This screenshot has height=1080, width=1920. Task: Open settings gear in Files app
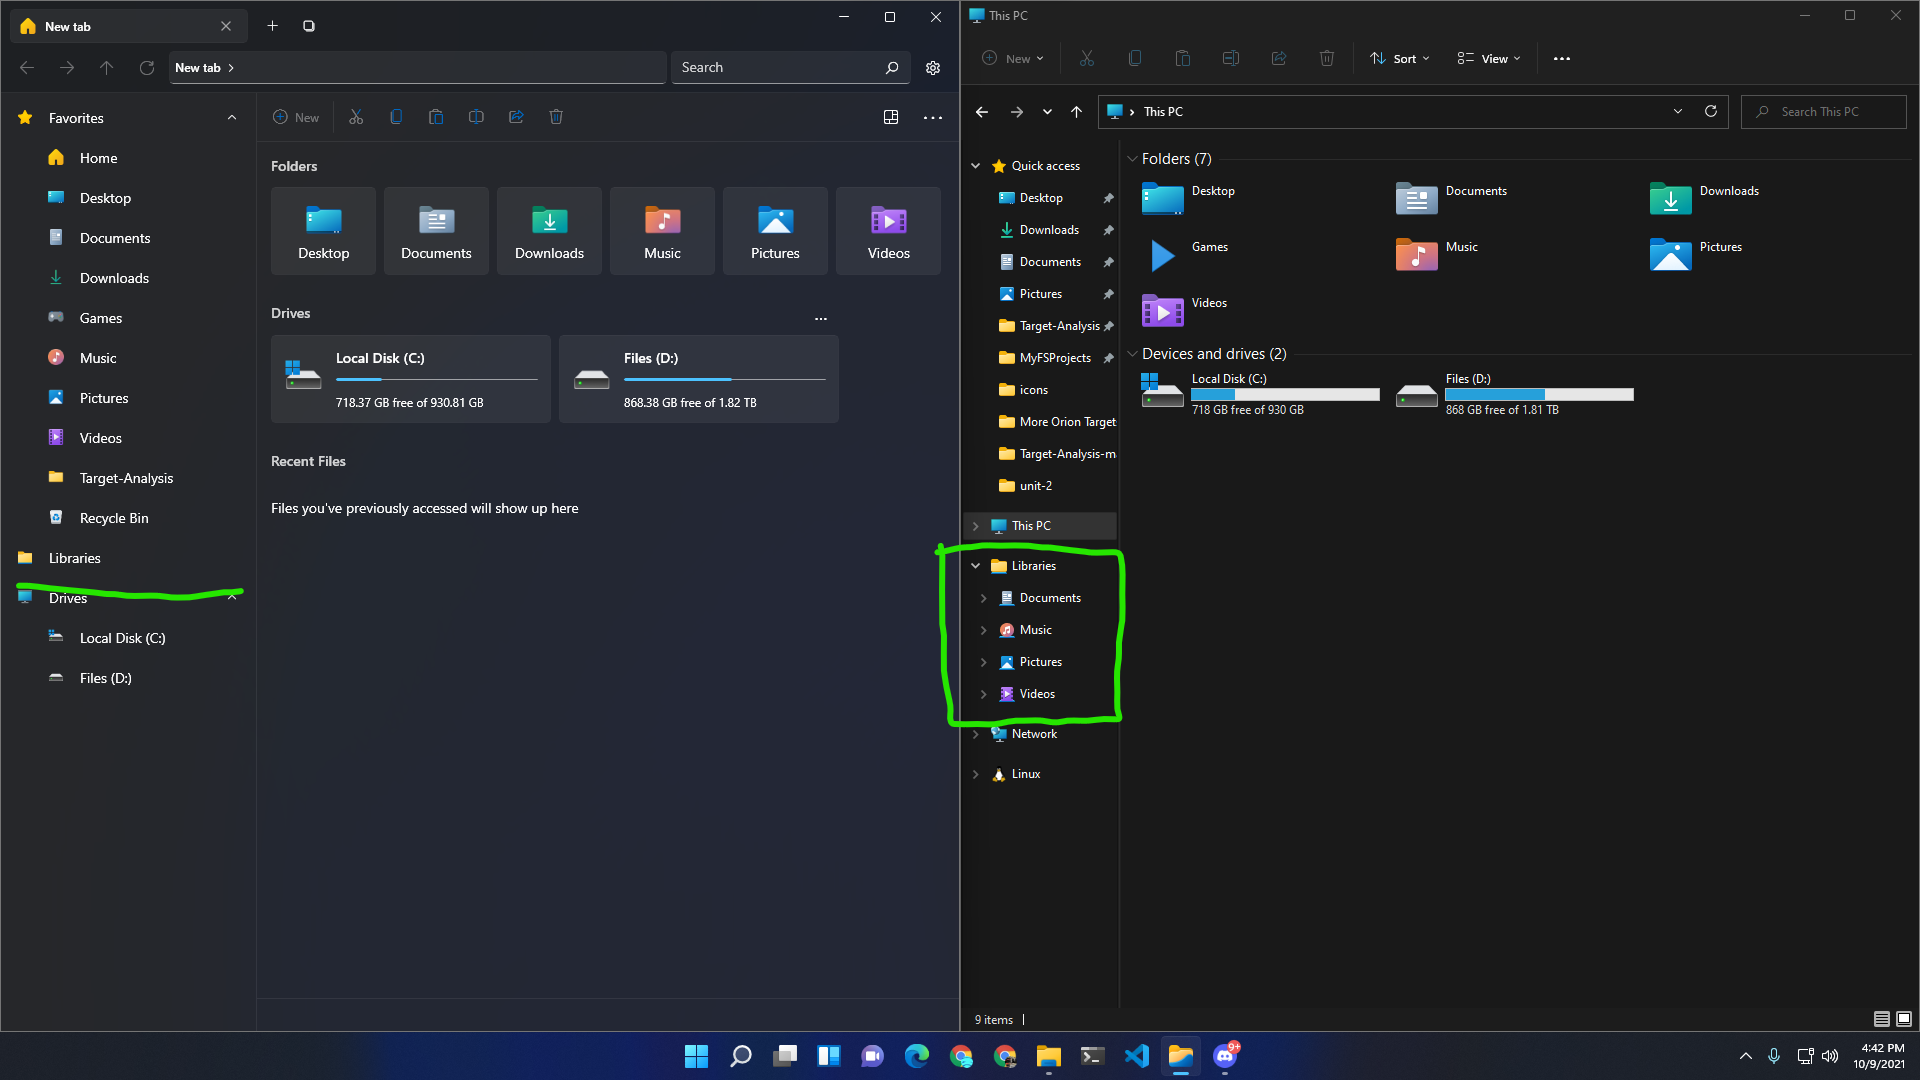pyautogui.click(x=932, y=68)
